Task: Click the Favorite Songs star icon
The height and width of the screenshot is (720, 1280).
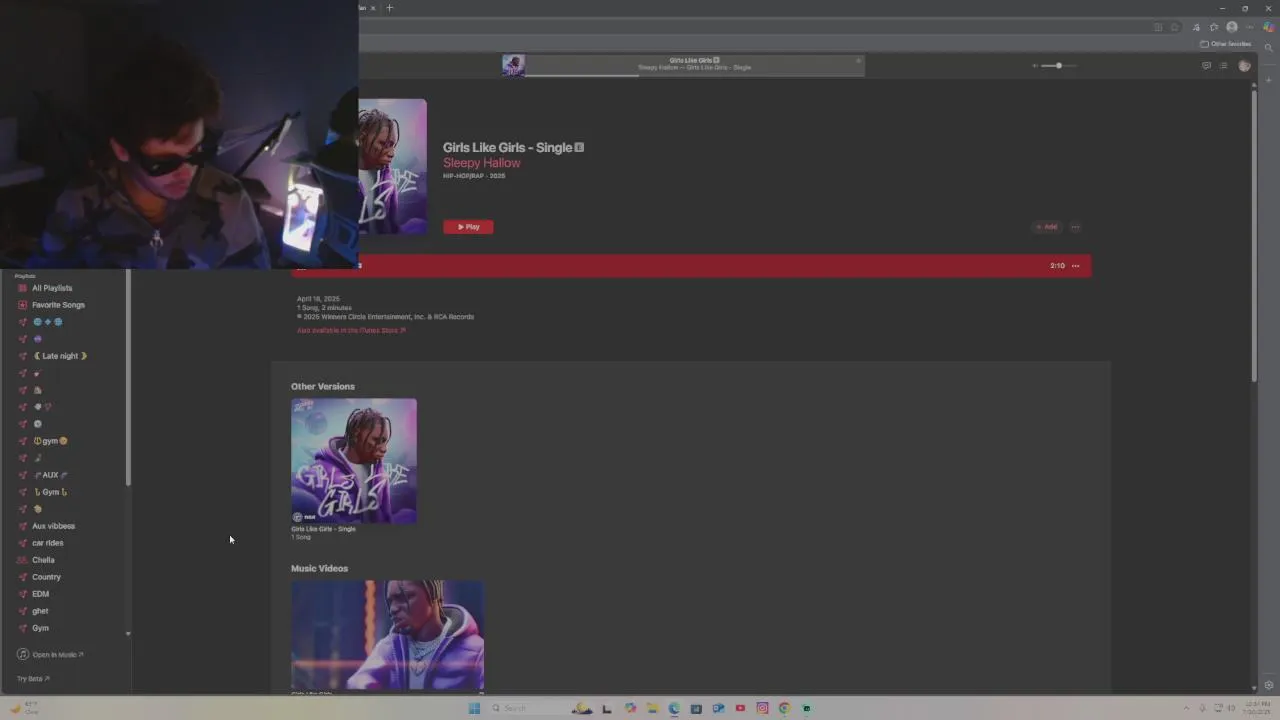Action: coord(23,305)
